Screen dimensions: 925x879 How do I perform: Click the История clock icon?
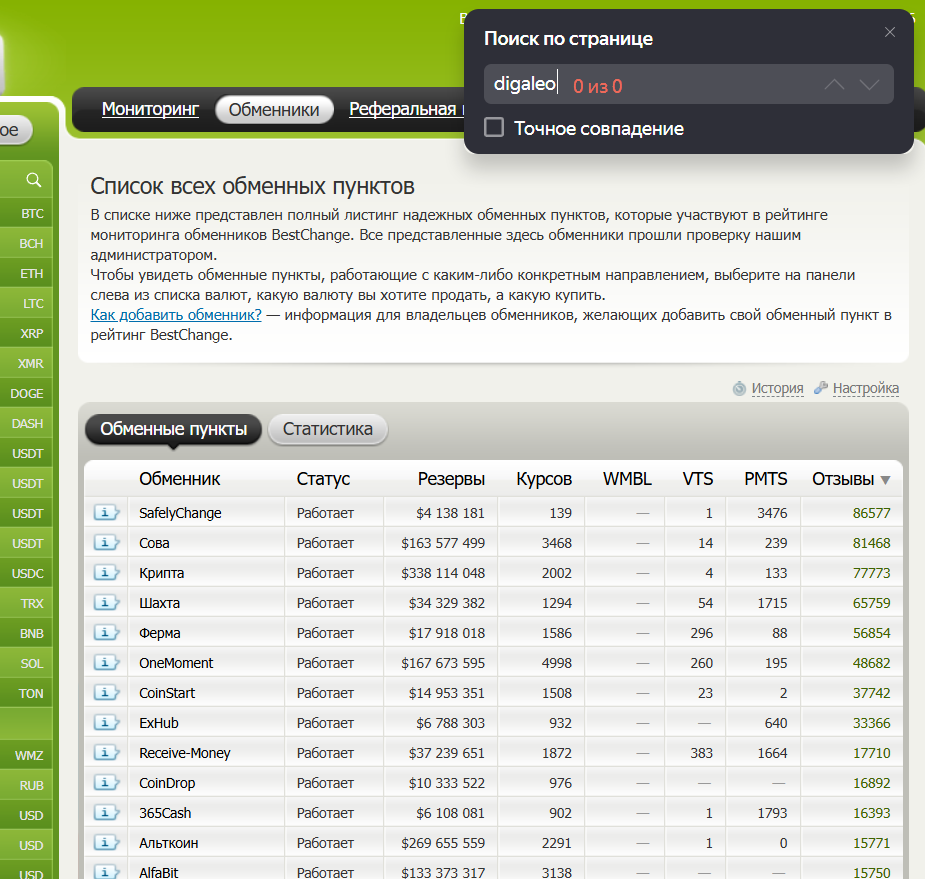[x=739, y=389]
